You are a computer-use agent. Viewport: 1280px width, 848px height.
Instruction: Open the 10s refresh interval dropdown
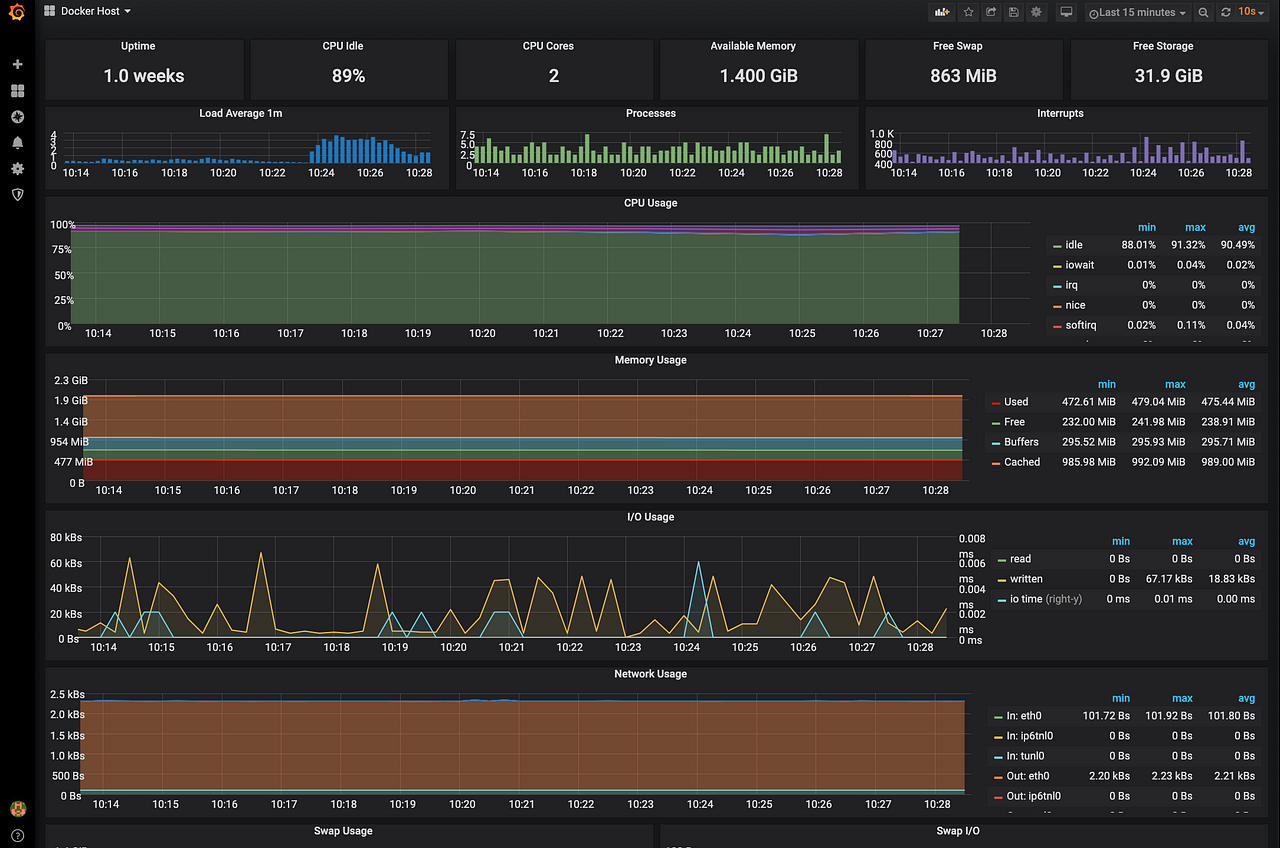coord(1250,12)
